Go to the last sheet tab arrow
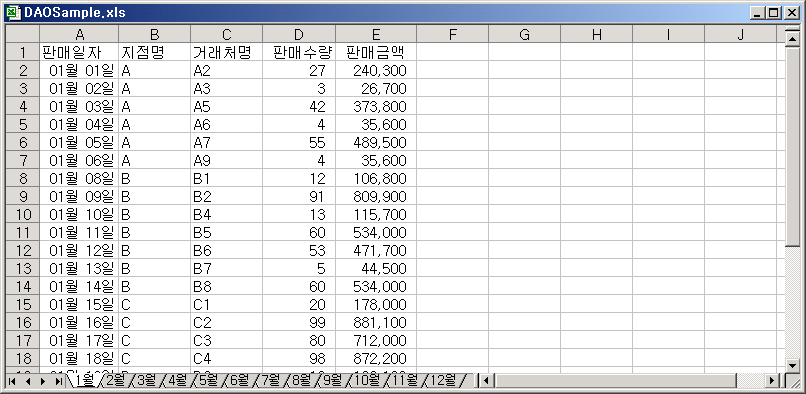Image resolution: width=806 pixels, height=394 pixels. pos(59,381)
